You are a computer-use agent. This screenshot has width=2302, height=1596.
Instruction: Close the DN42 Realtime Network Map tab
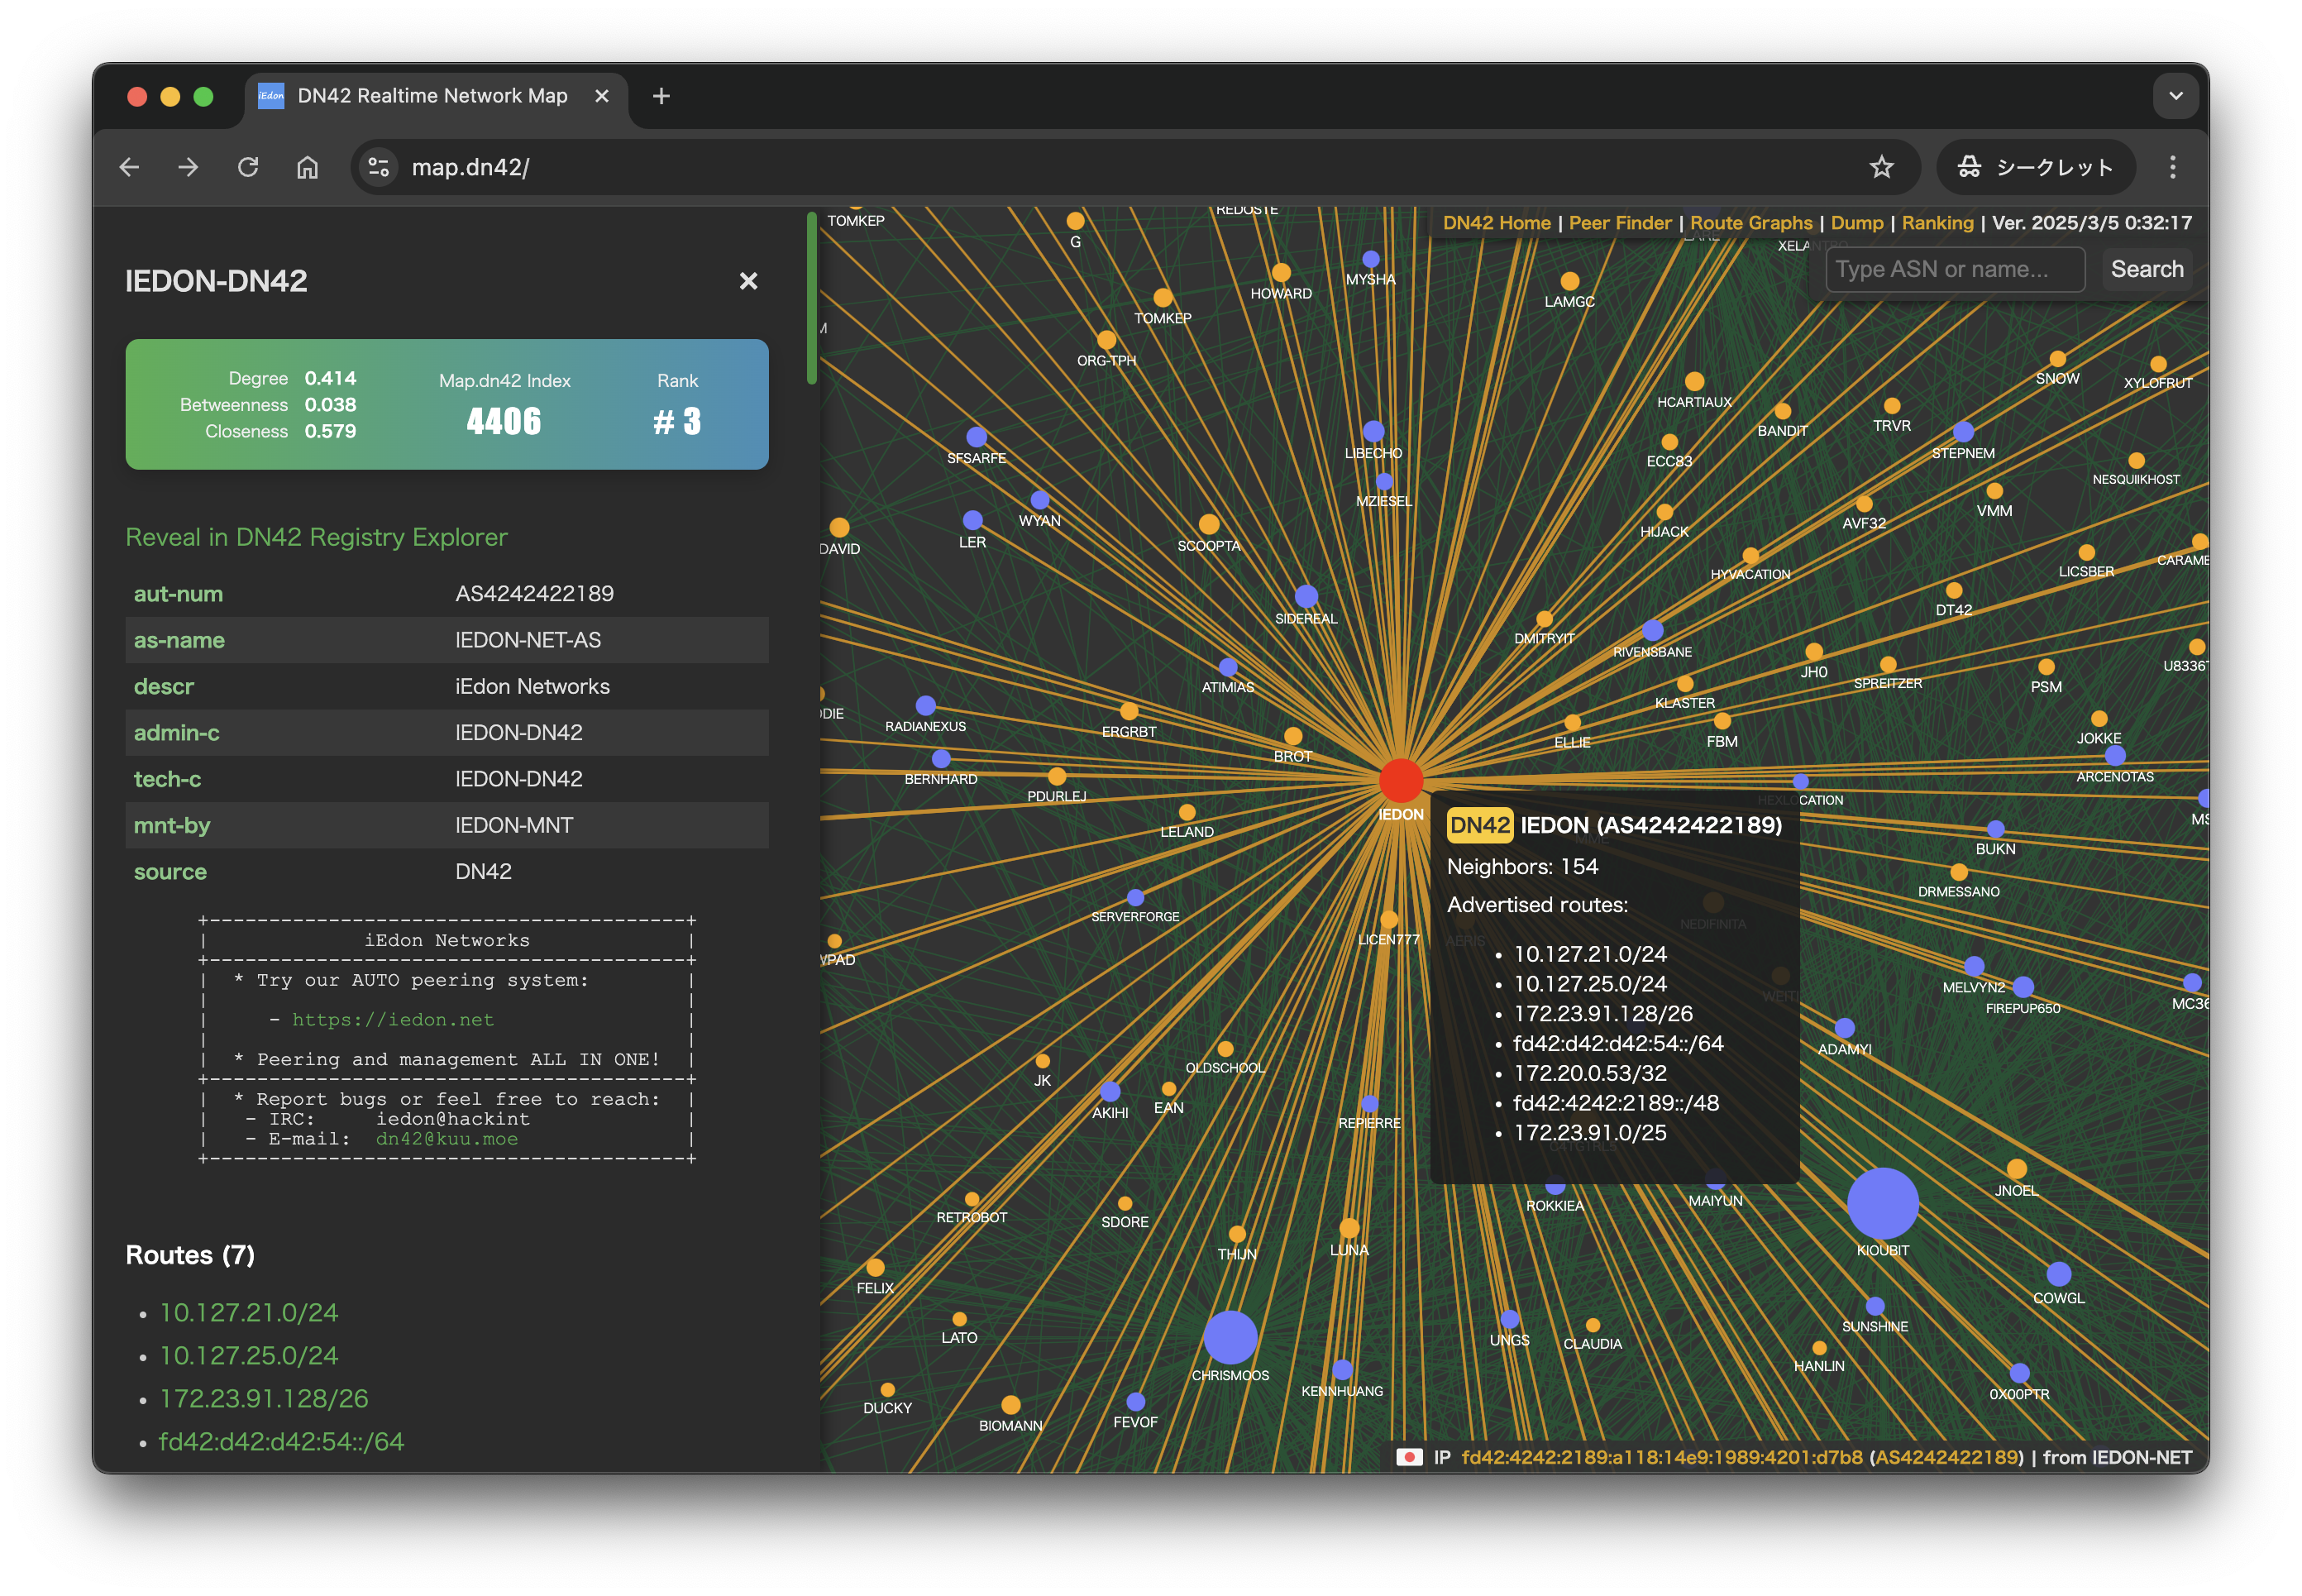[602, 96]
